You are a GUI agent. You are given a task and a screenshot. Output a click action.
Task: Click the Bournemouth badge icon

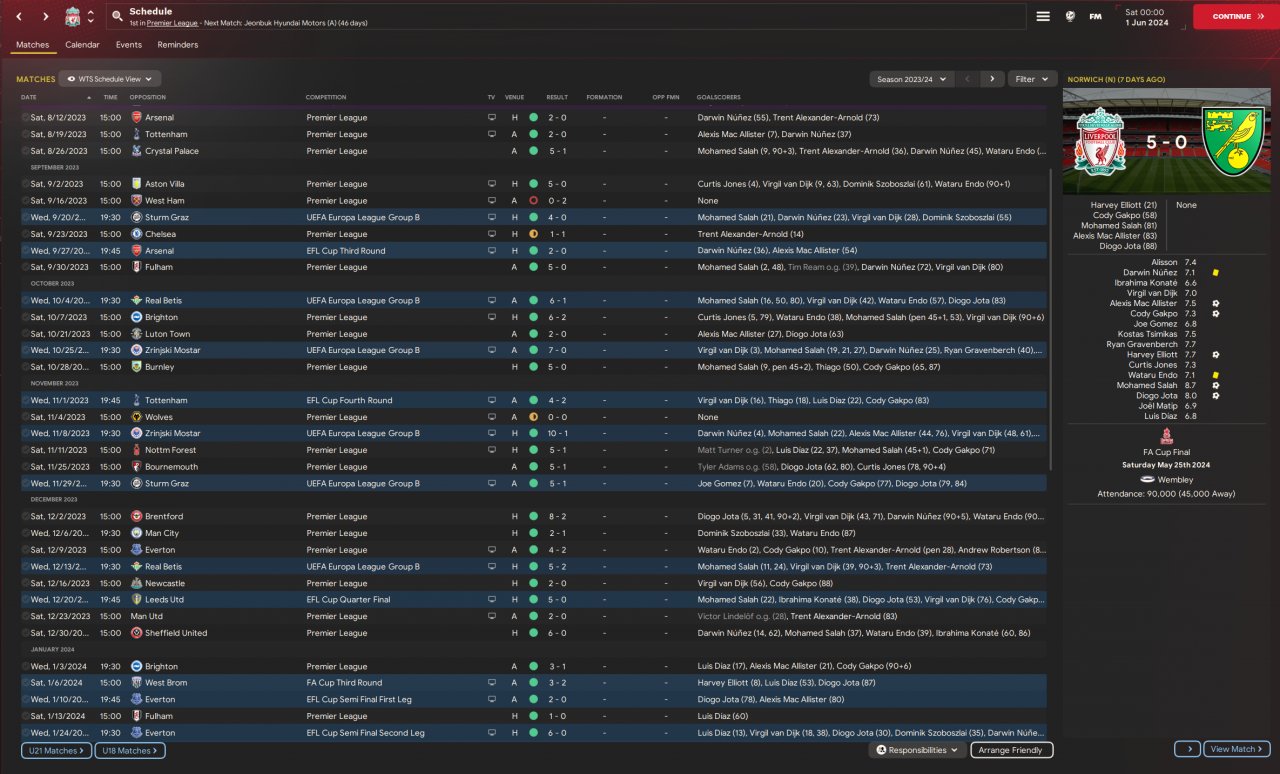click(136, 467)
